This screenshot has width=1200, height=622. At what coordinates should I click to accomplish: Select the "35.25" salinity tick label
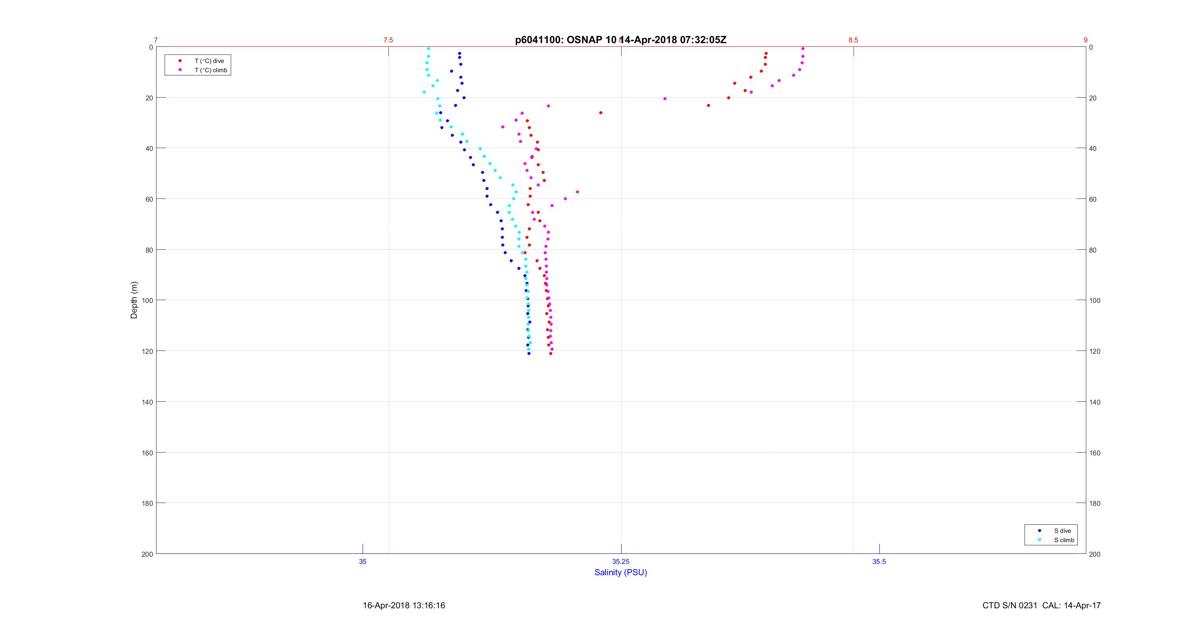coord(621,562)
